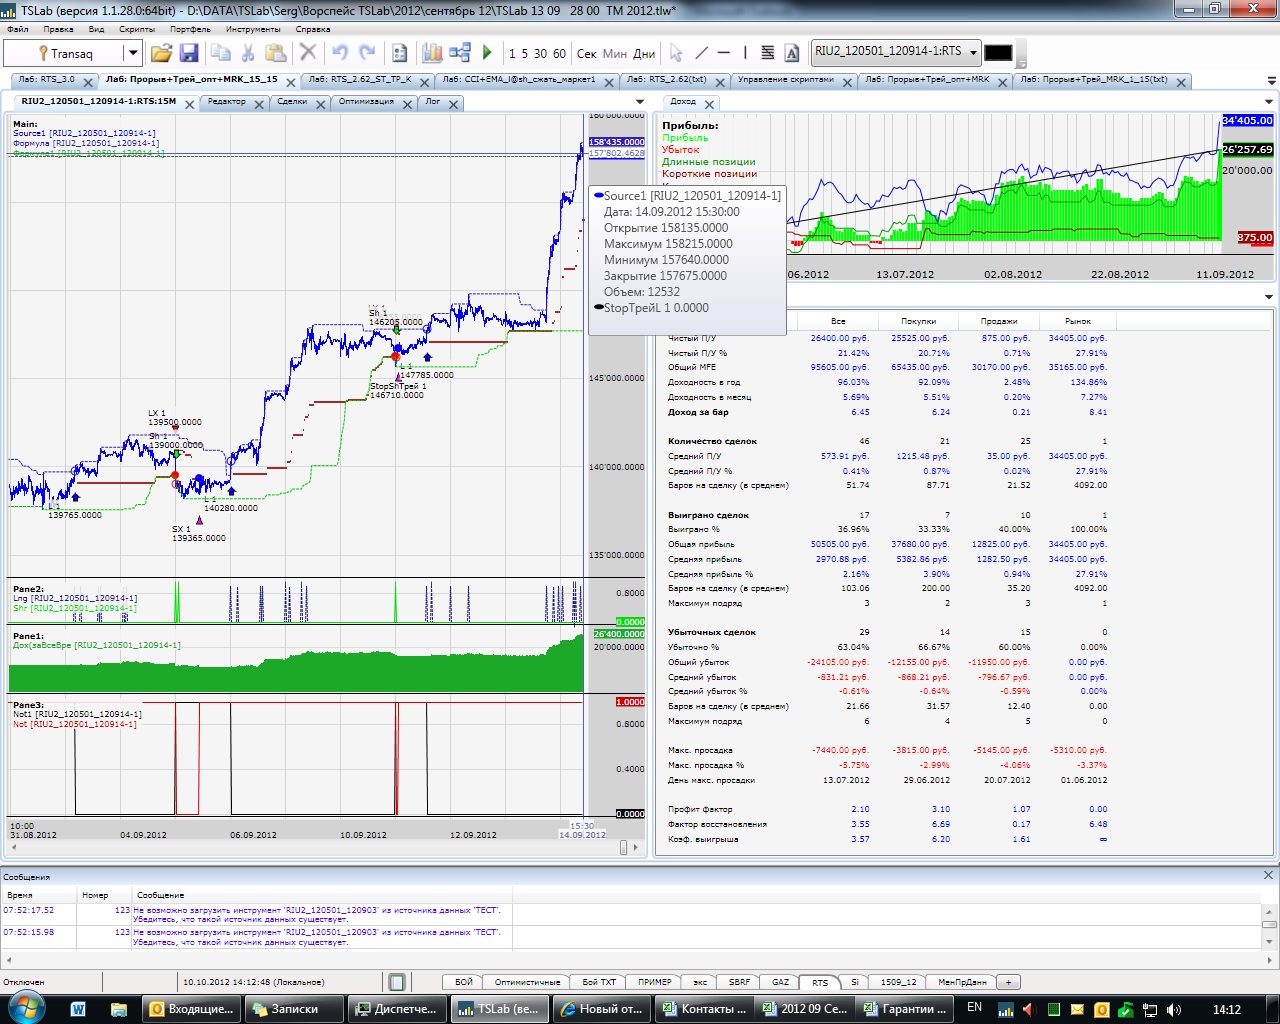Viewport: 1280px width, 1024px height.
Task: Open the Скрипты menu
Action: point(137,29)
